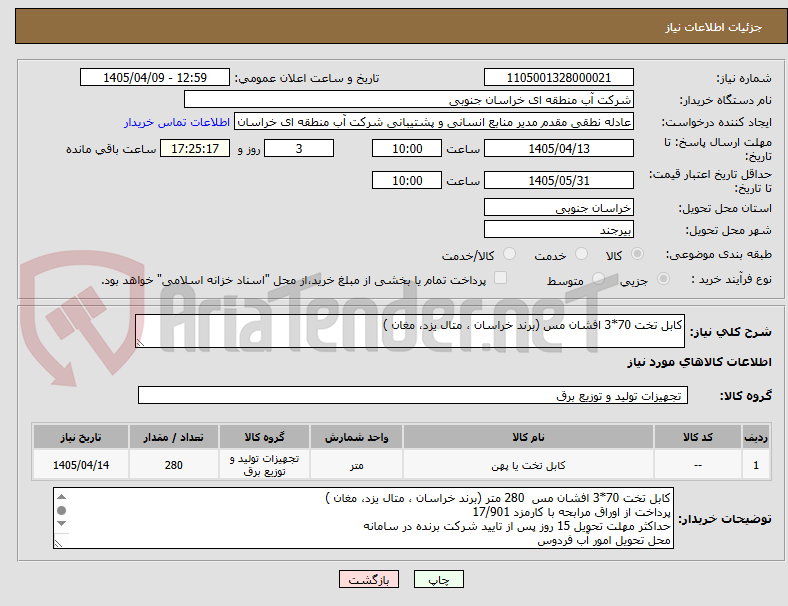Click the need date cell 1405/04/14
The width and height of the screenshot is (788, 606).
[81, 465]
